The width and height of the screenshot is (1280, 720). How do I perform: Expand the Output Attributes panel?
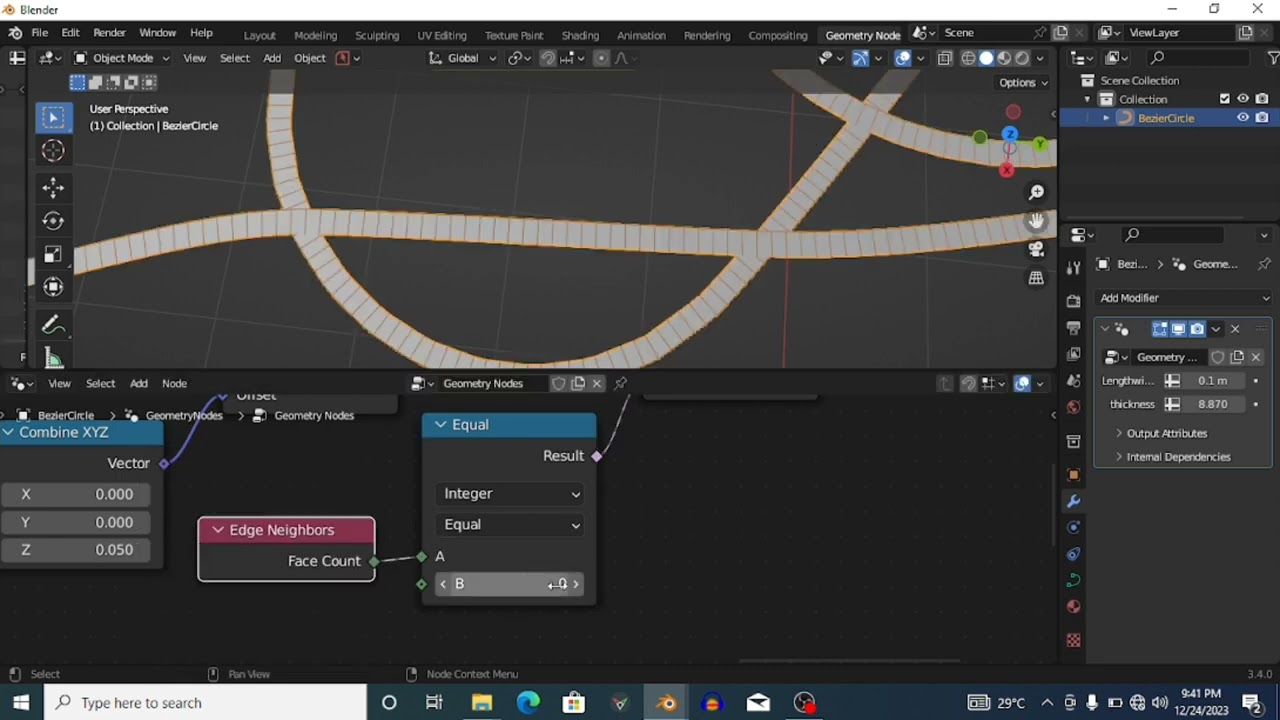coord(1166,434)
